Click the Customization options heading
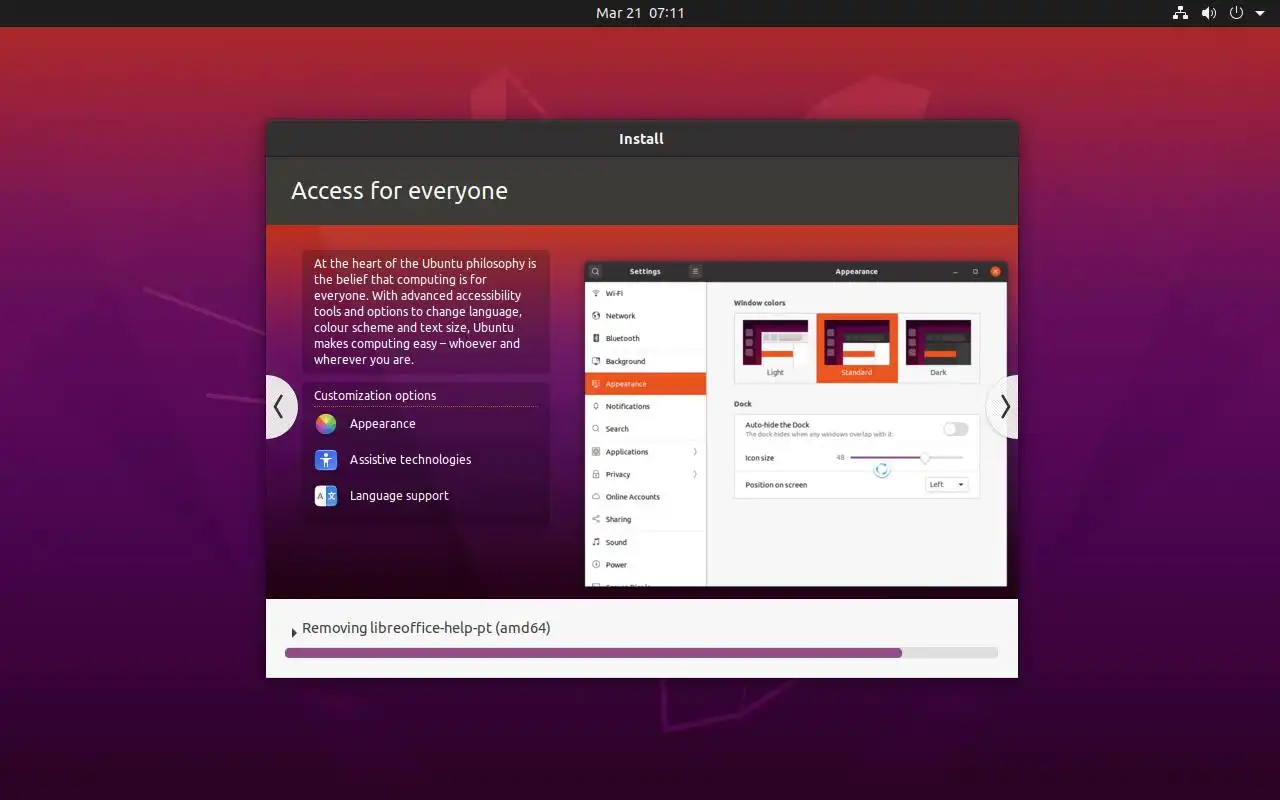This screenshot has height=800, width=1280. pyautogui.click(x=375, y=396)
